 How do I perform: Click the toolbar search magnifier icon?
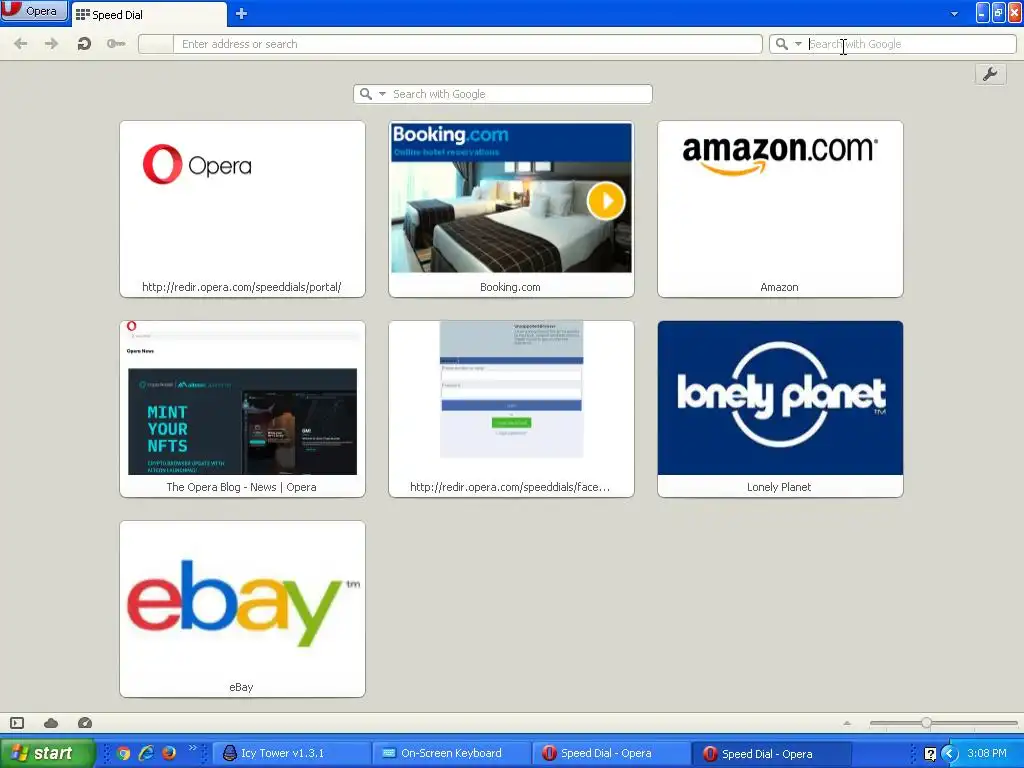pos(782,44)
